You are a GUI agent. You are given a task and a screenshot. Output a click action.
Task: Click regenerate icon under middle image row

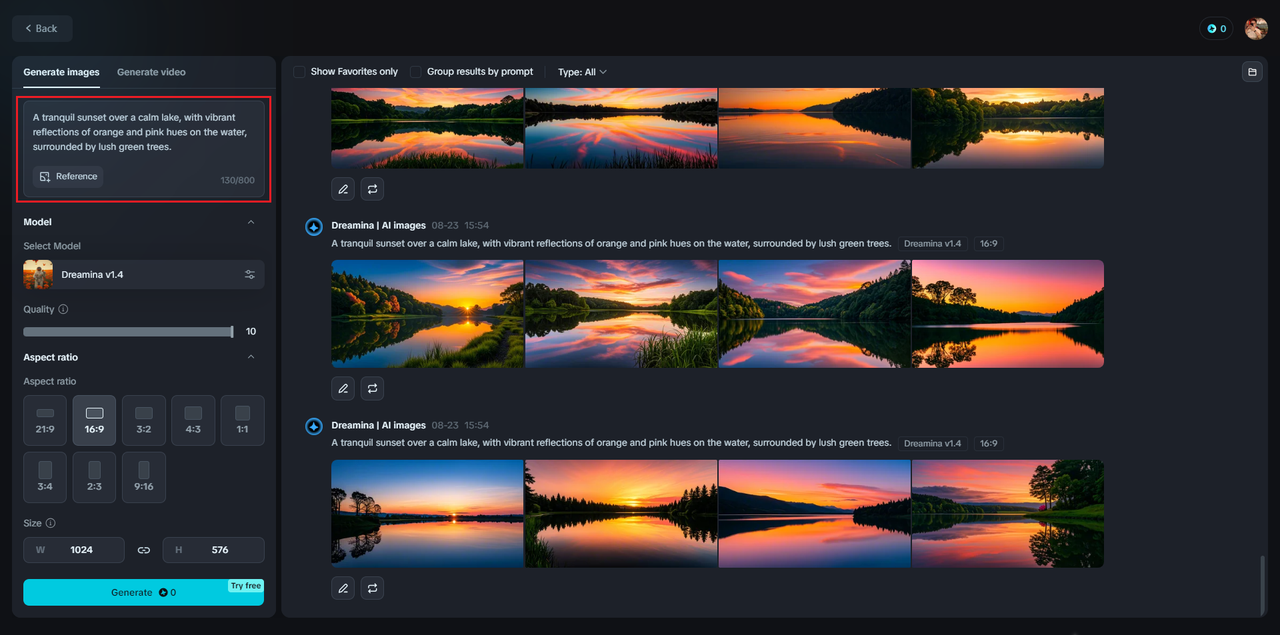pos(372,388)
